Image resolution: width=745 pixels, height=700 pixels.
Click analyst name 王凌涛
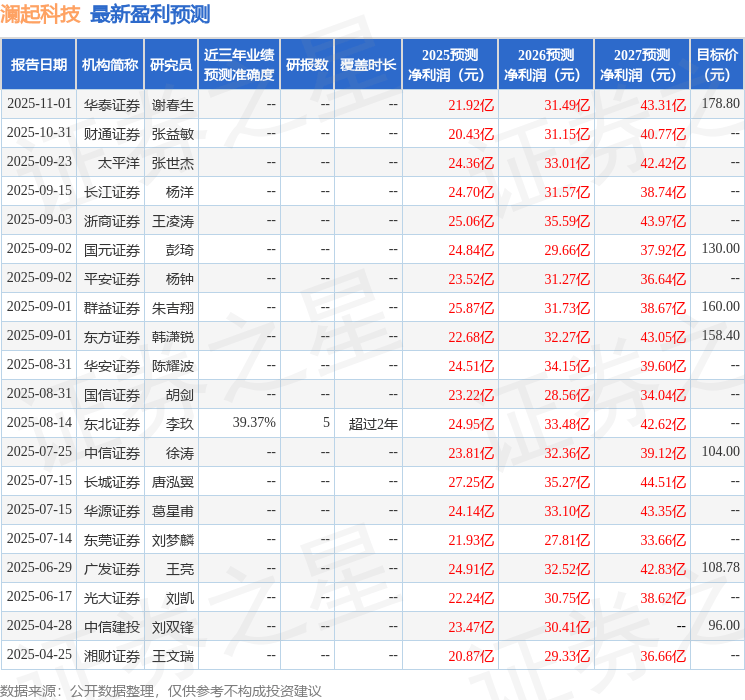point(173,221)
